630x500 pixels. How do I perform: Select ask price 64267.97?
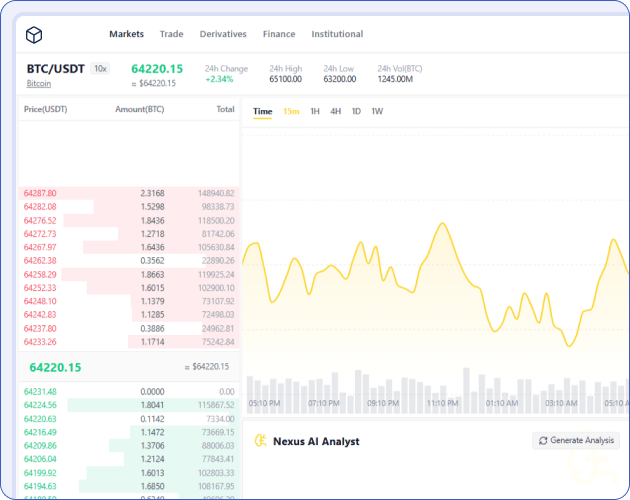pyautogui.click(x=40, y=247)
